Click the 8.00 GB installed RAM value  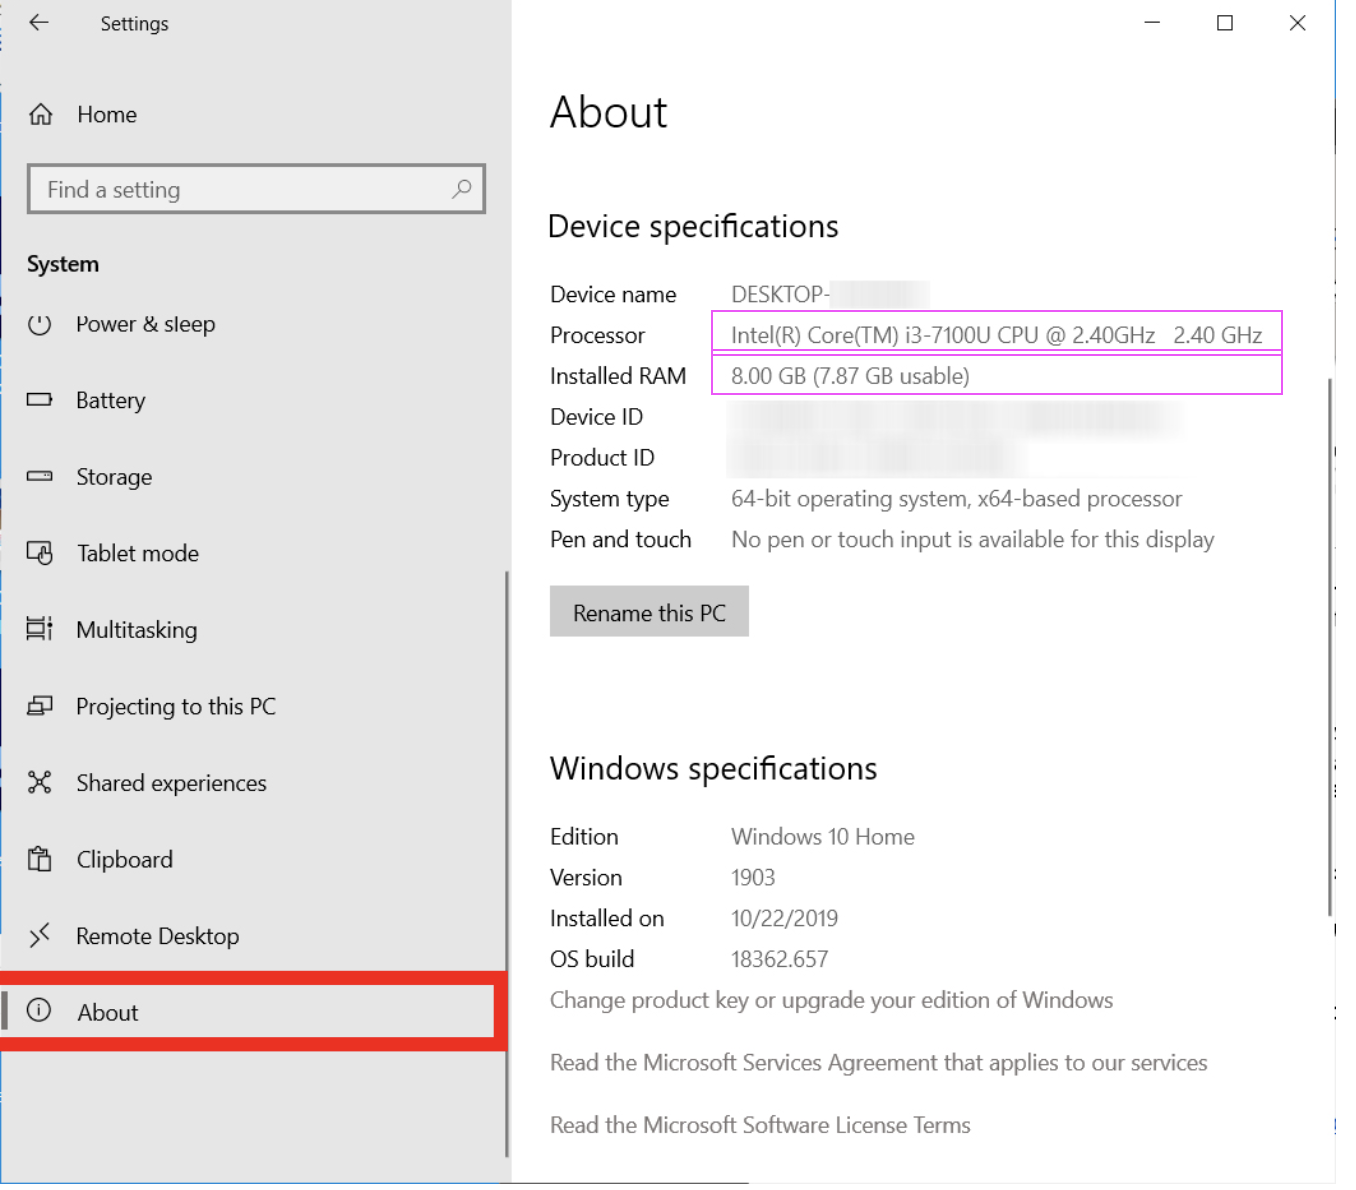(850, 376)
